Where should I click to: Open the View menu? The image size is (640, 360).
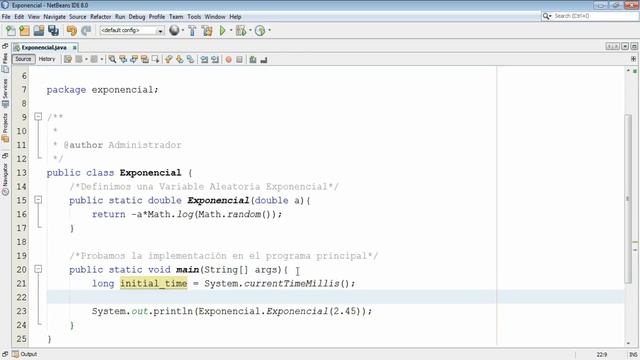pos(33,17)
